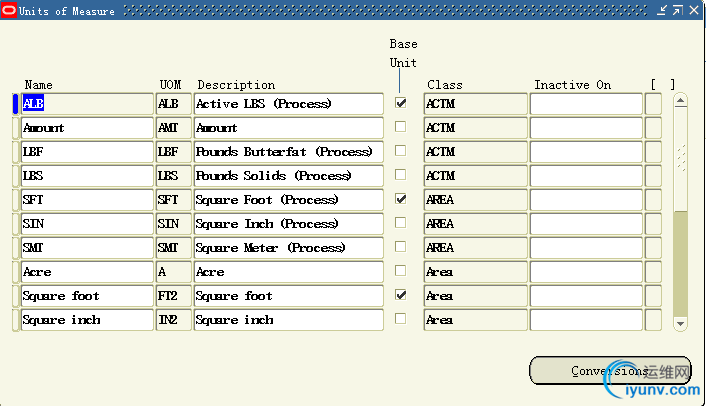
Task: Select the LBS name field
Action: click(x=87, y=176)
